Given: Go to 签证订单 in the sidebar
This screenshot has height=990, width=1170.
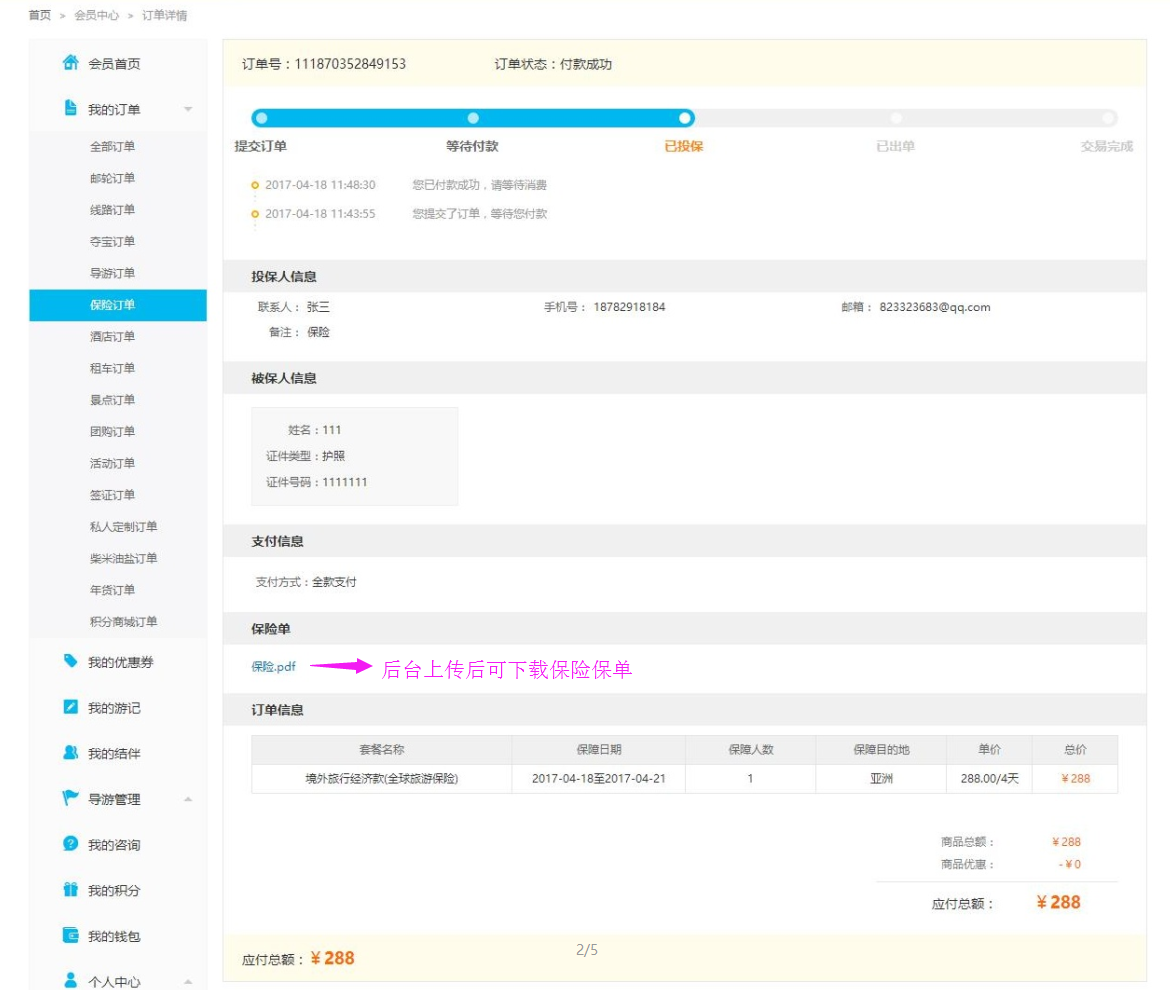Looking at the screenshot, I should pyautogui.click(x=112, y=495).
